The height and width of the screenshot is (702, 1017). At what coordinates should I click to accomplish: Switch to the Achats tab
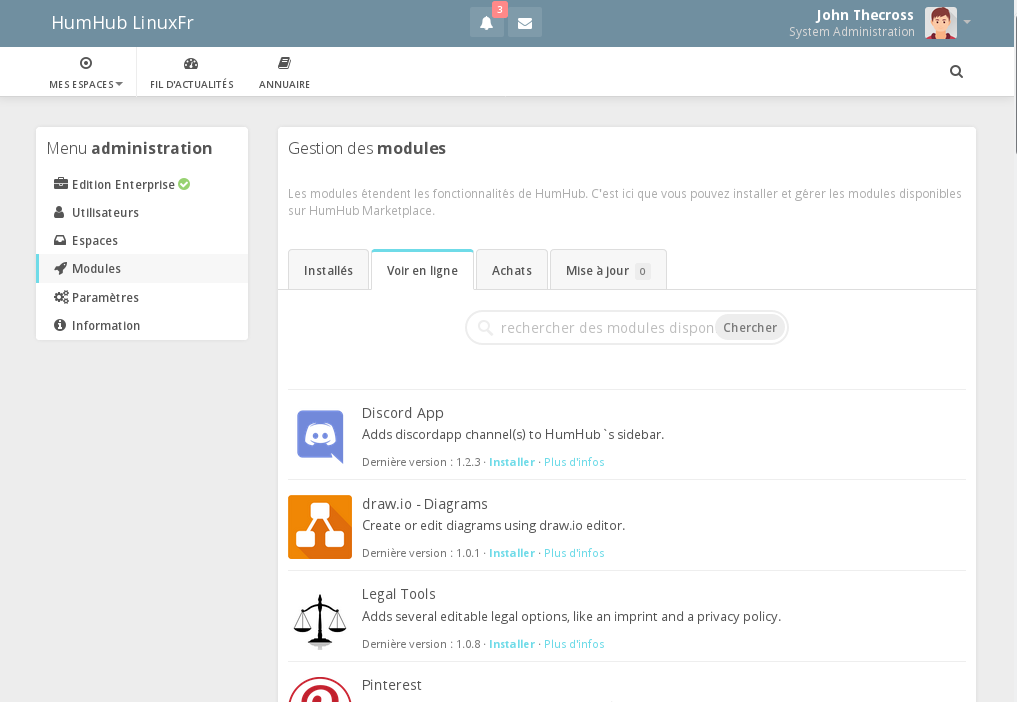[x=511, y=271]
